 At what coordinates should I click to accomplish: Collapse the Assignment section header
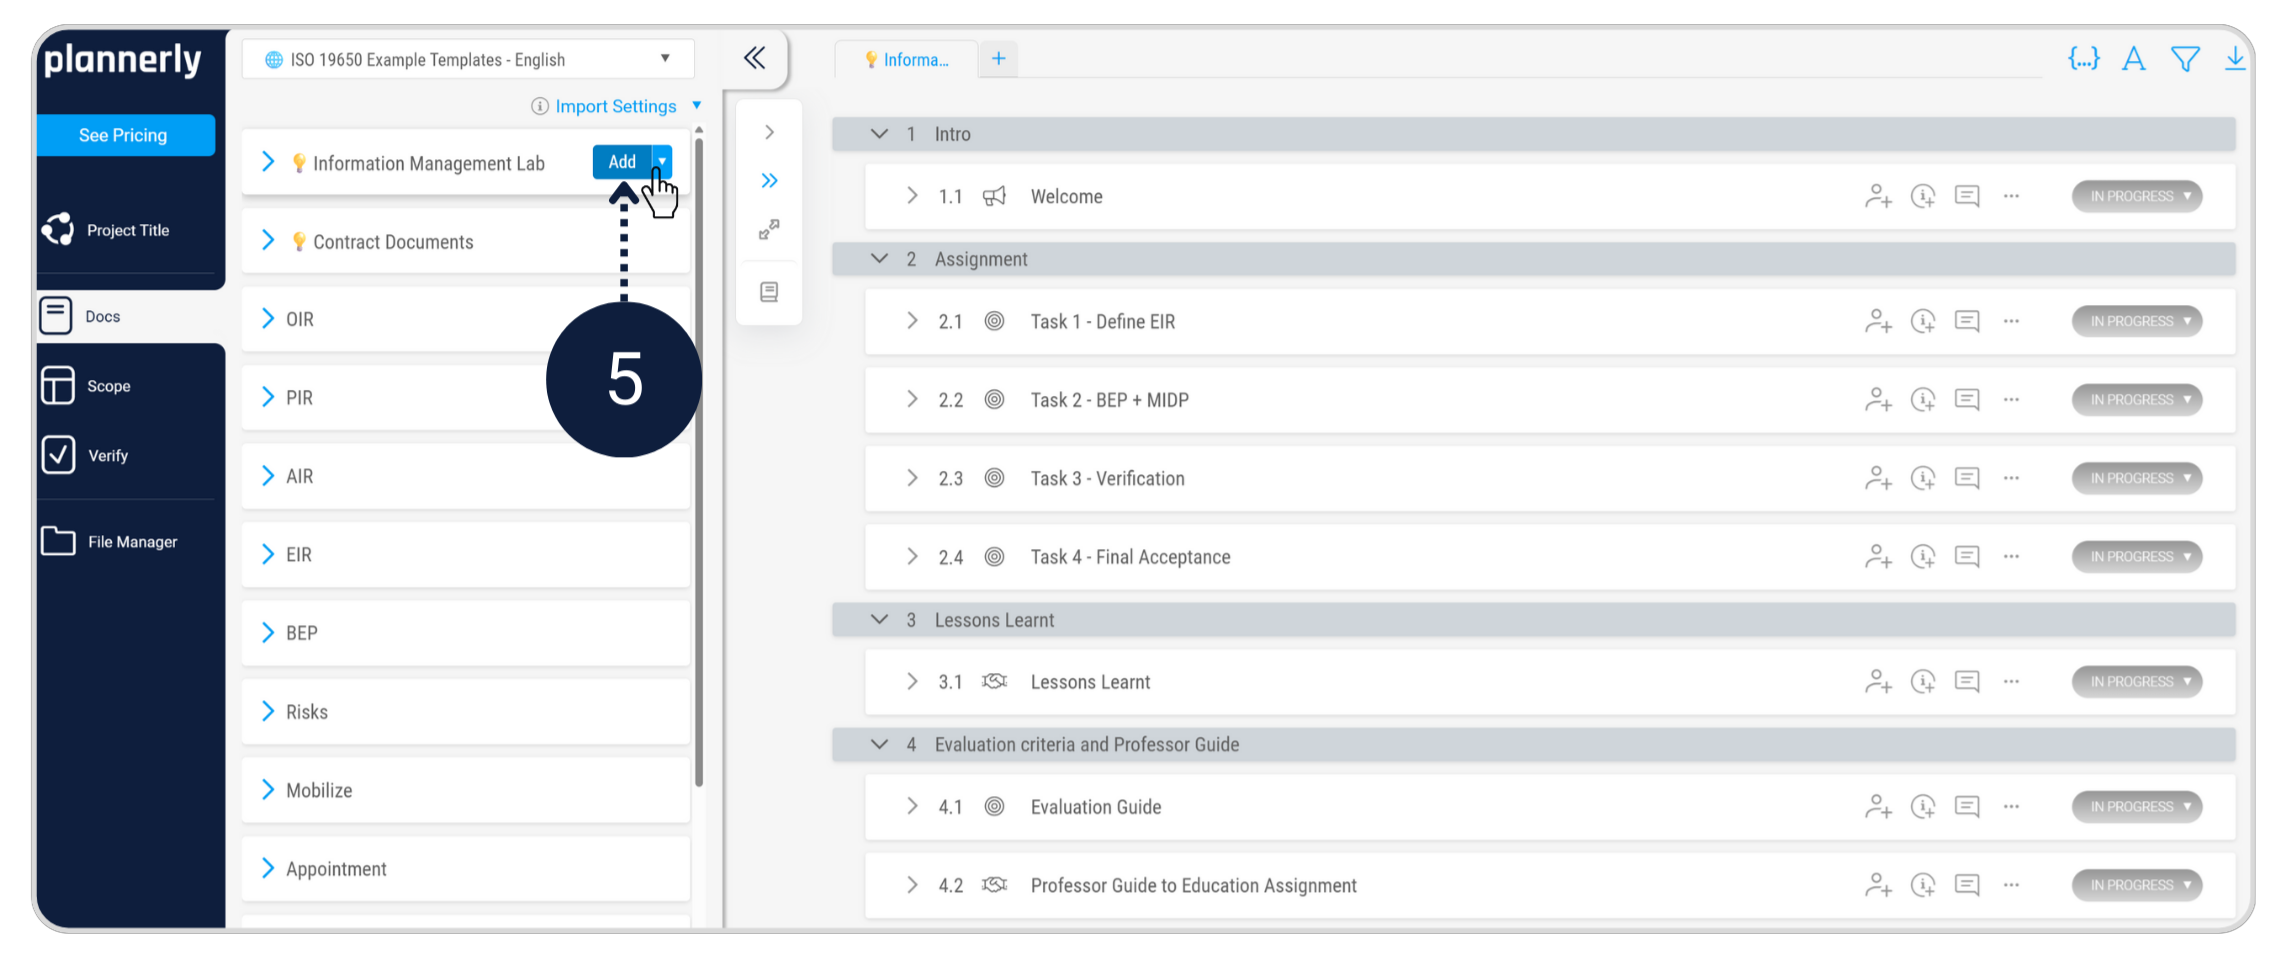point(879,259)
